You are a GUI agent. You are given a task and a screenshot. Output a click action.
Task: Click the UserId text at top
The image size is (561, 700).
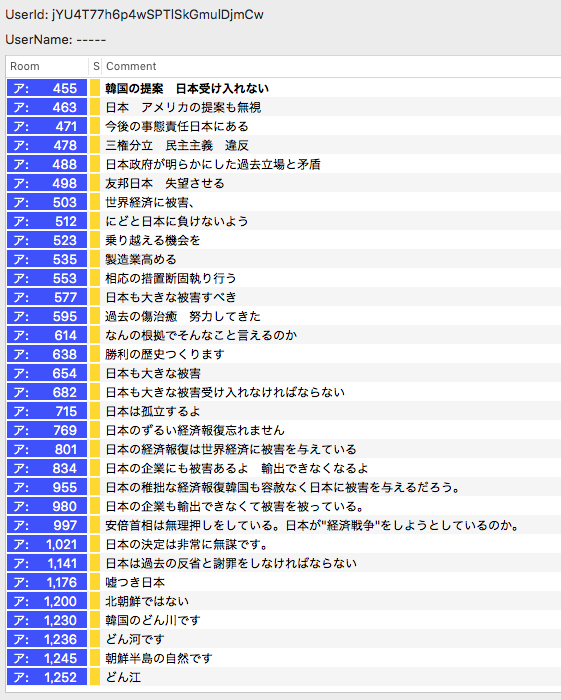click(x=134, y=15)
